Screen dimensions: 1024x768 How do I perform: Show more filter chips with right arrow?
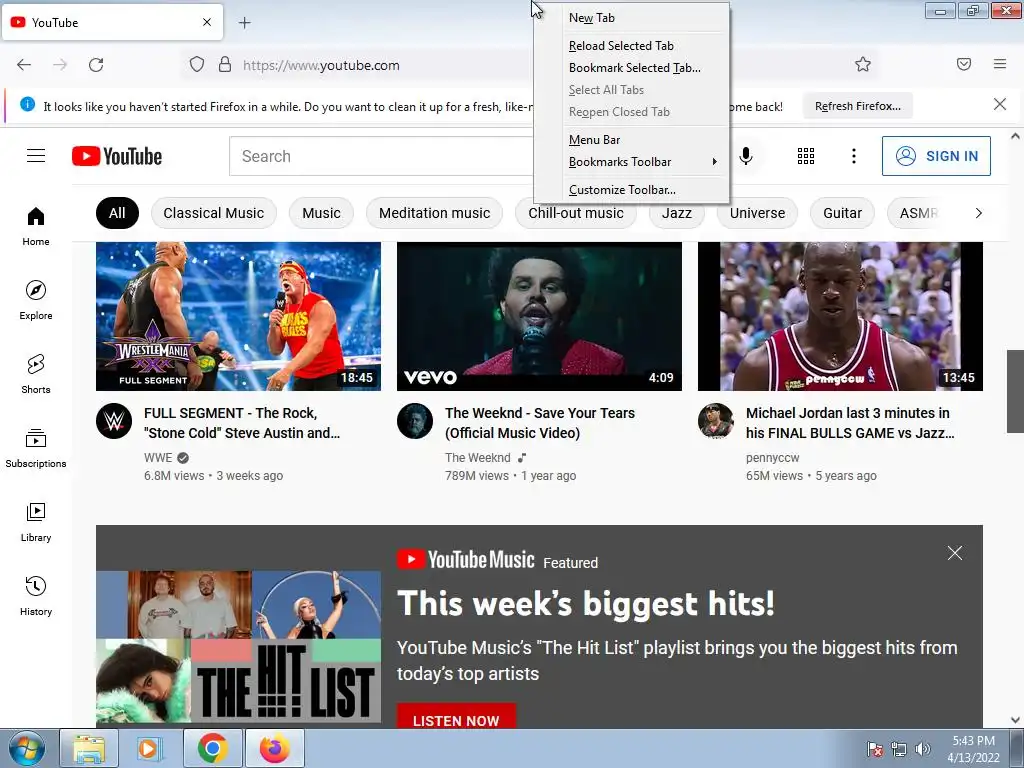pyautogui.click(x=978, y=213)
